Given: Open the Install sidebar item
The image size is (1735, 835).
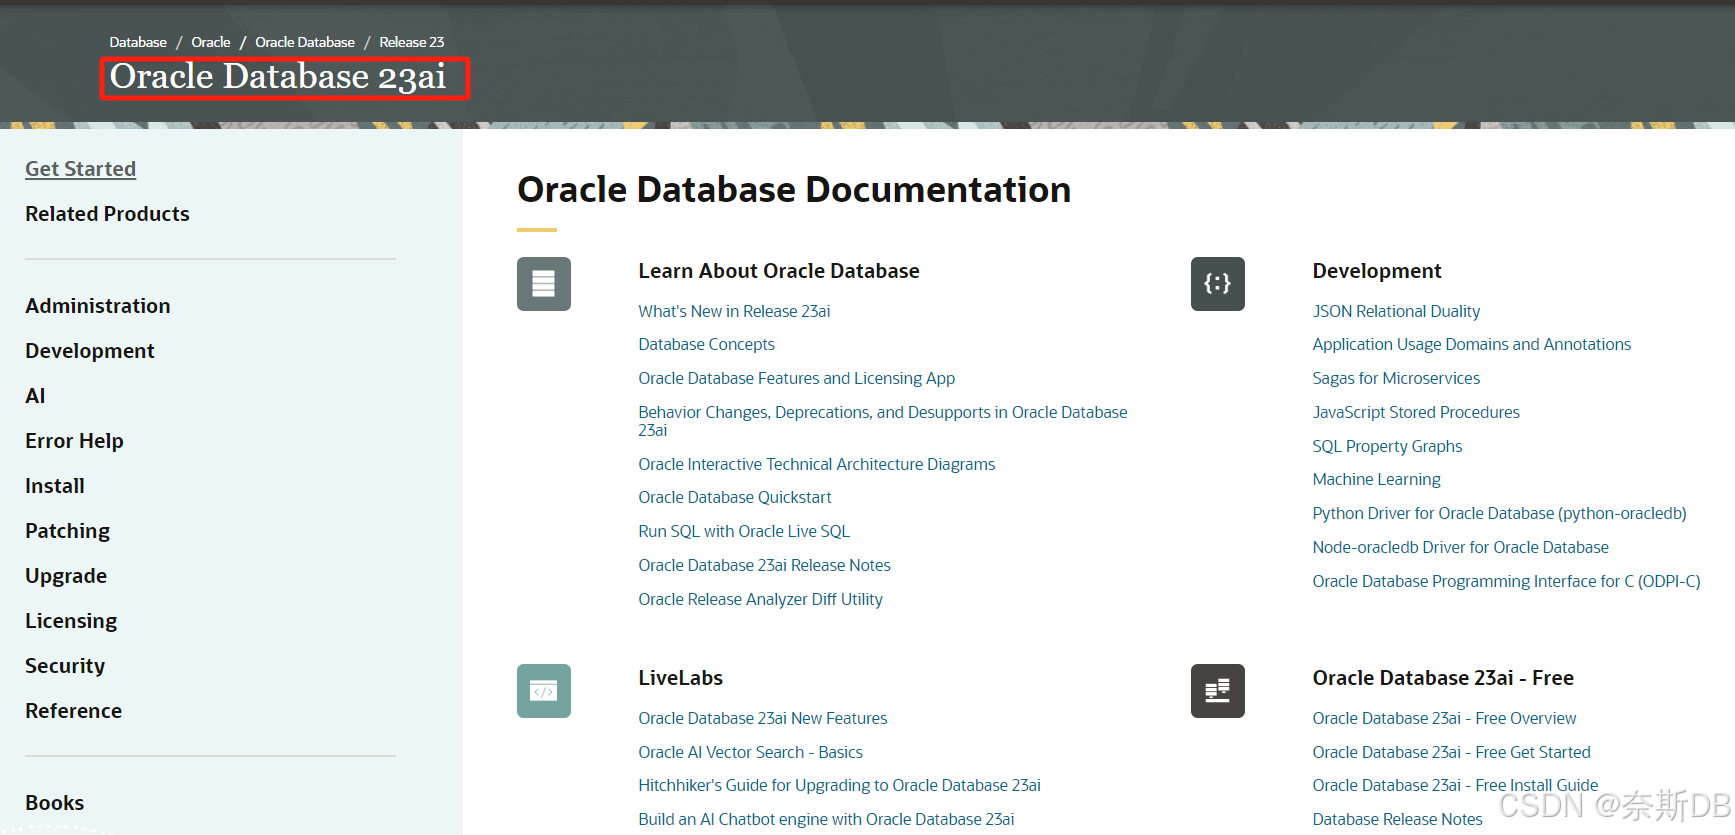Looking at the screenshot, I should [x=55, y=486].
